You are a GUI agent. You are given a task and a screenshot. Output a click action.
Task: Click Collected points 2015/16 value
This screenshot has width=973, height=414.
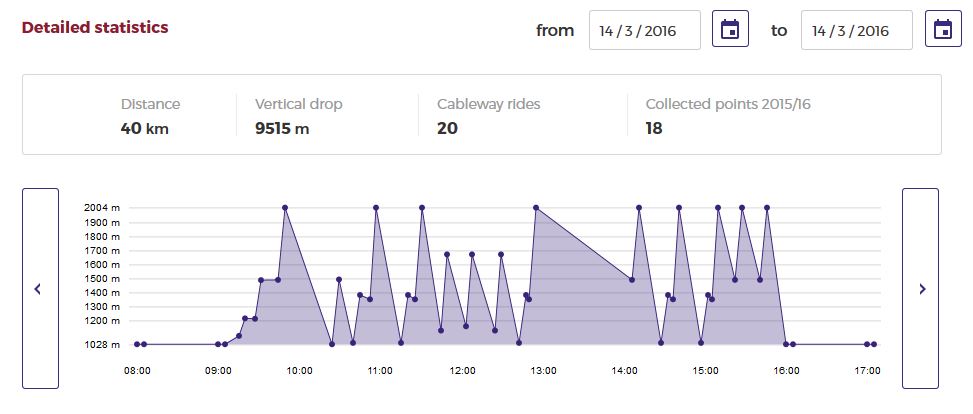(654, 128)
